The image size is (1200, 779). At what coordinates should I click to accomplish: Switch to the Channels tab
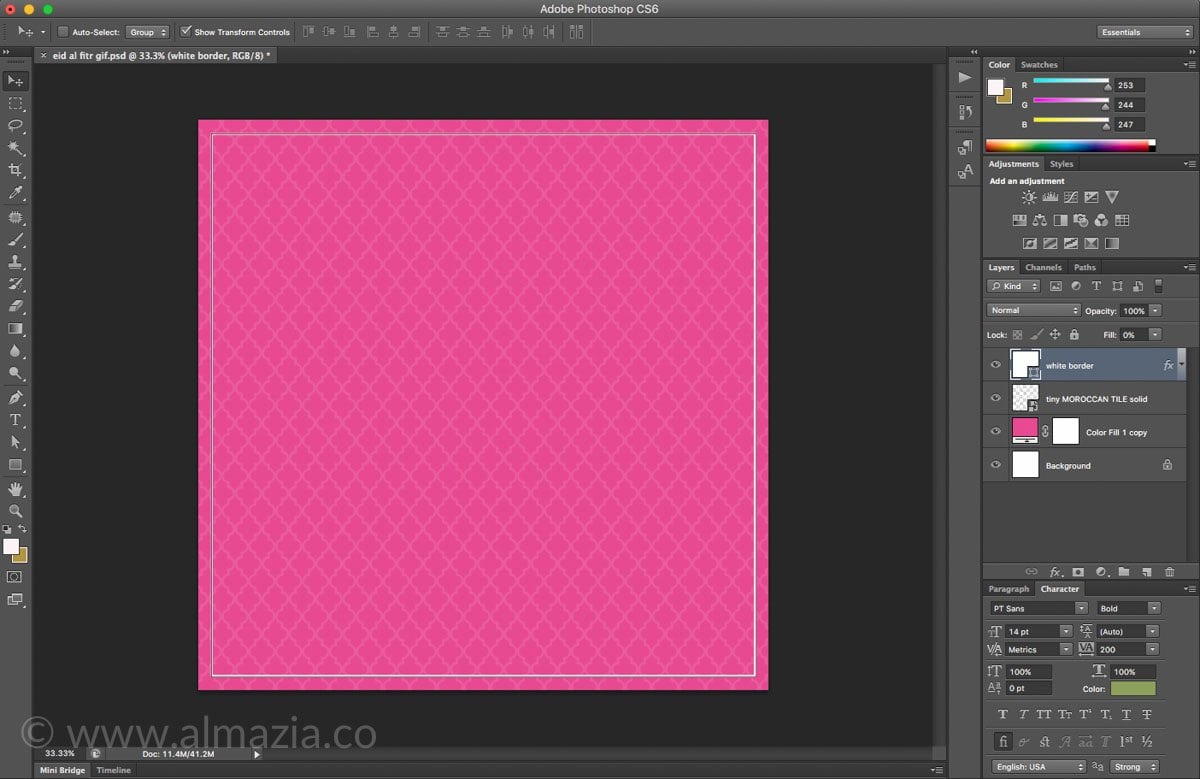(1043, 267)
